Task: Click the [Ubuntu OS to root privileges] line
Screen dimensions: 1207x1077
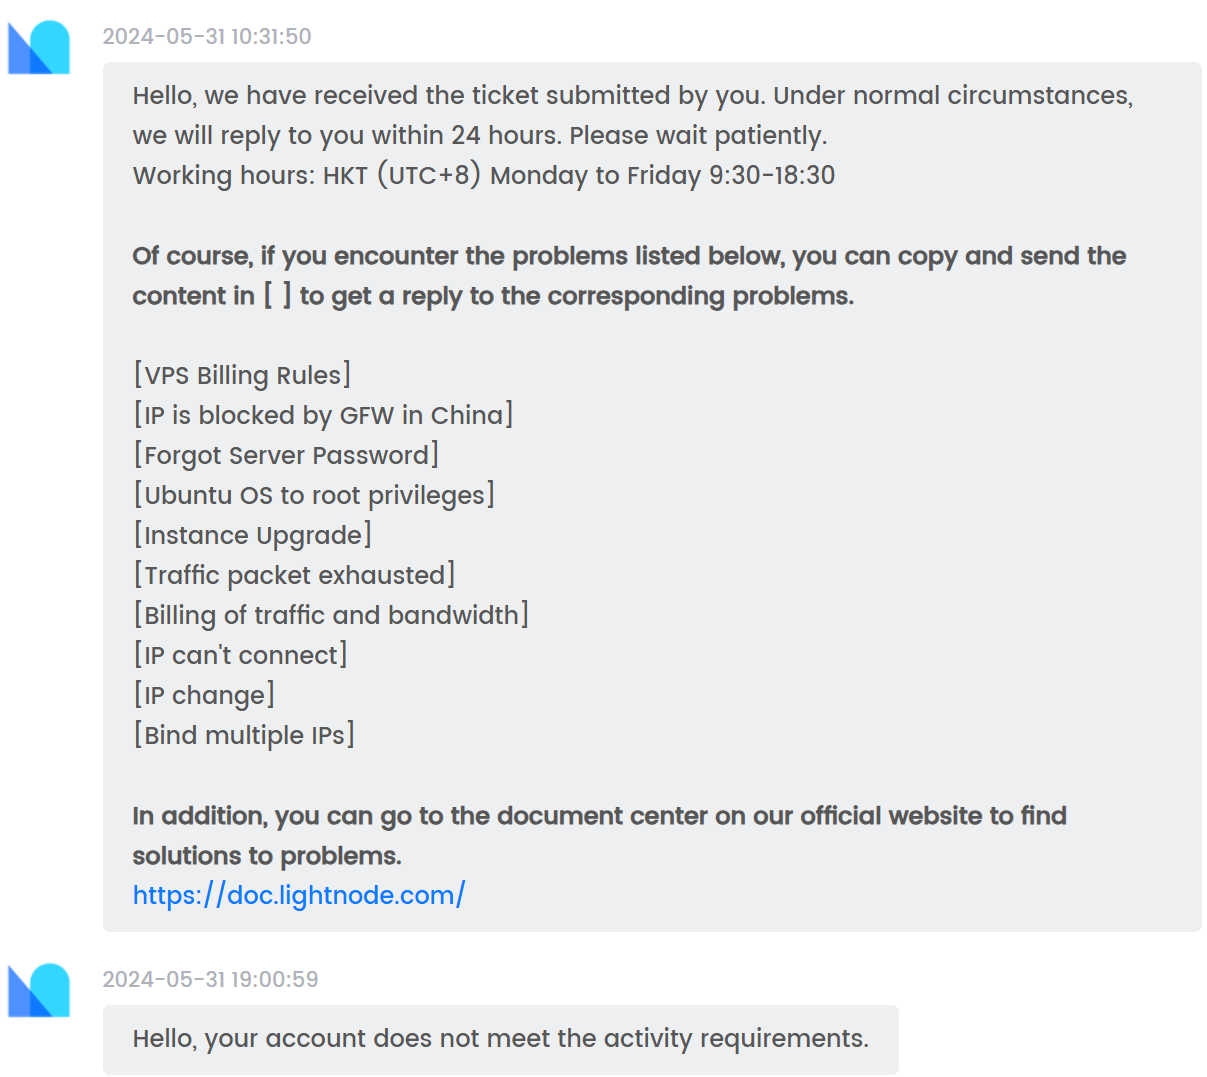Action: (x=314, y=495)
